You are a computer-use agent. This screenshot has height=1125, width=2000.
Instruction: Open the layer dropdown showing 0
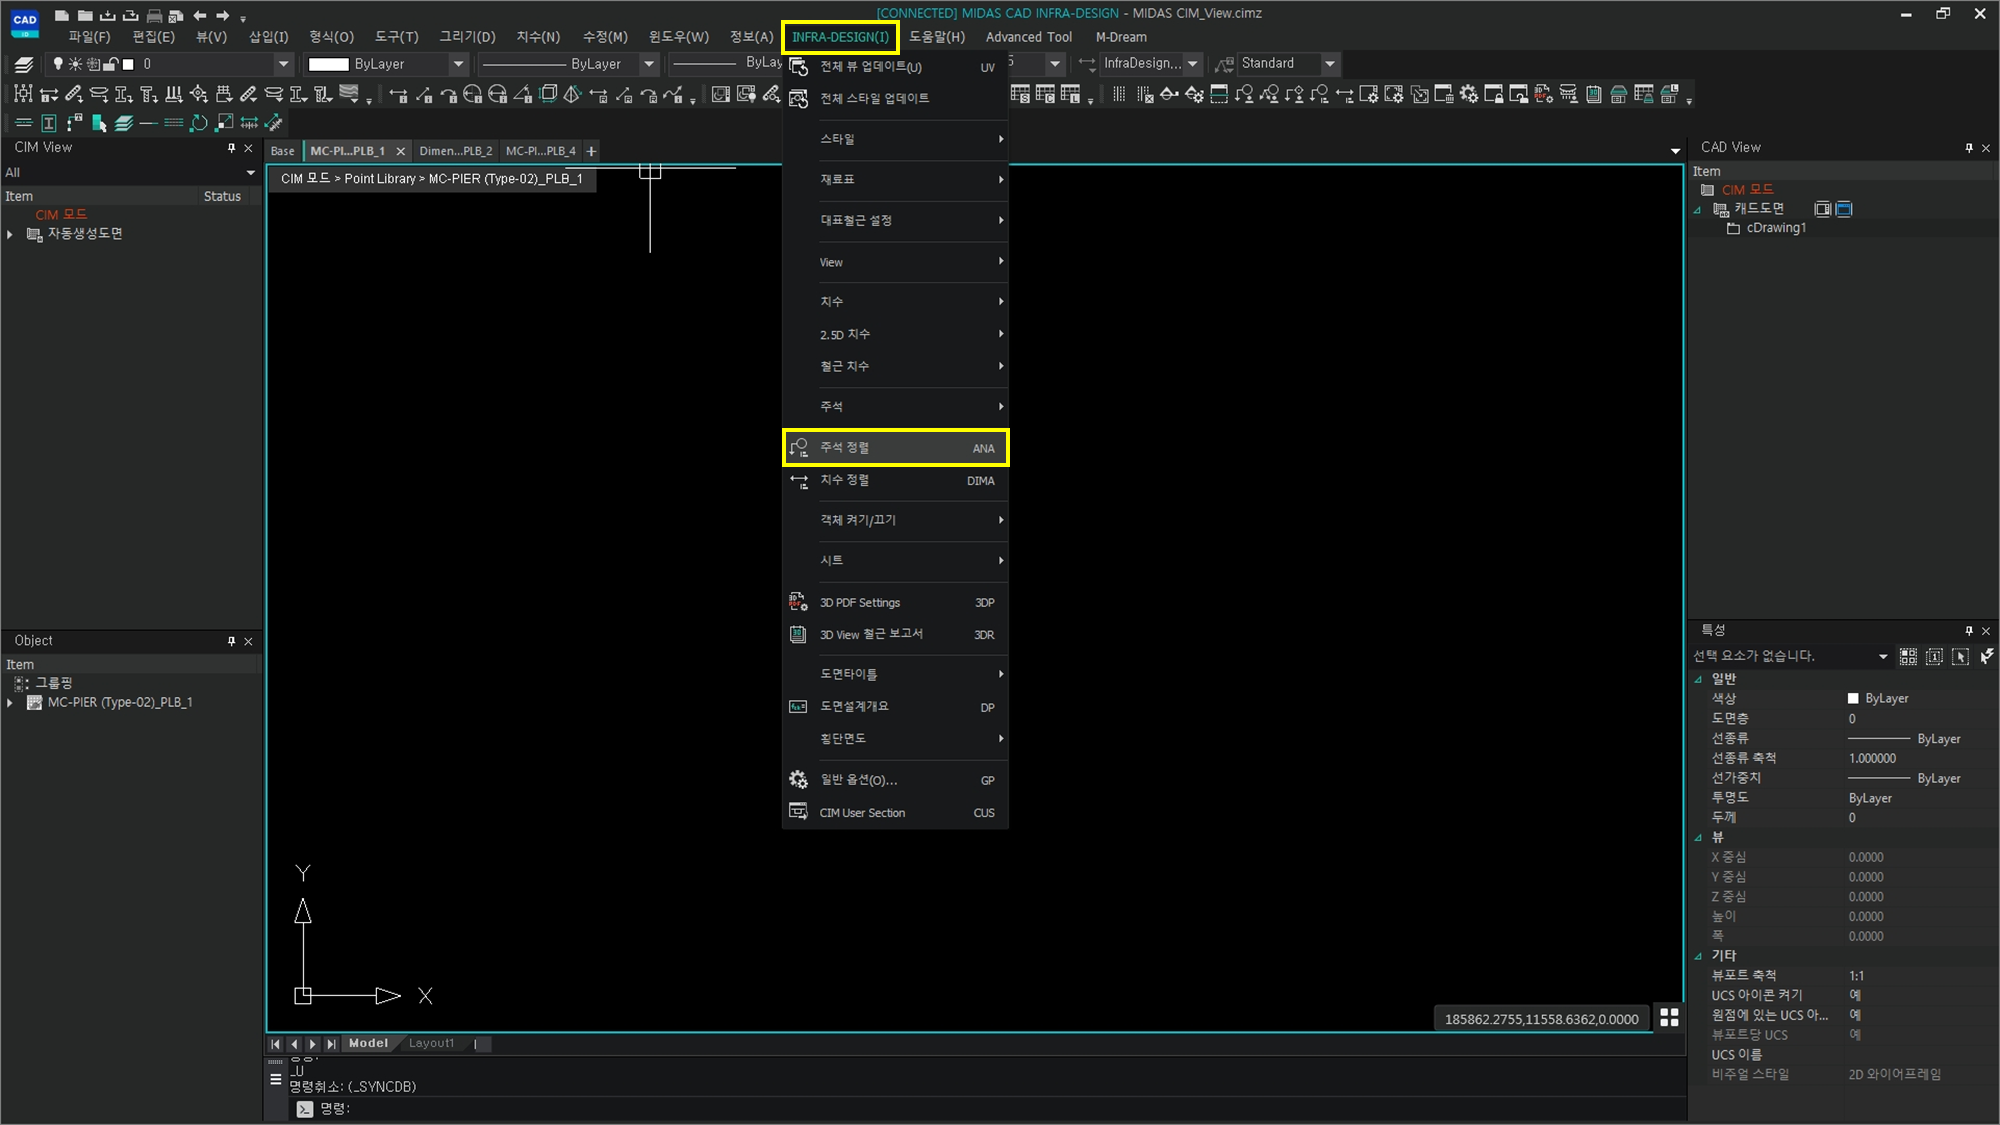click(283, 64)
